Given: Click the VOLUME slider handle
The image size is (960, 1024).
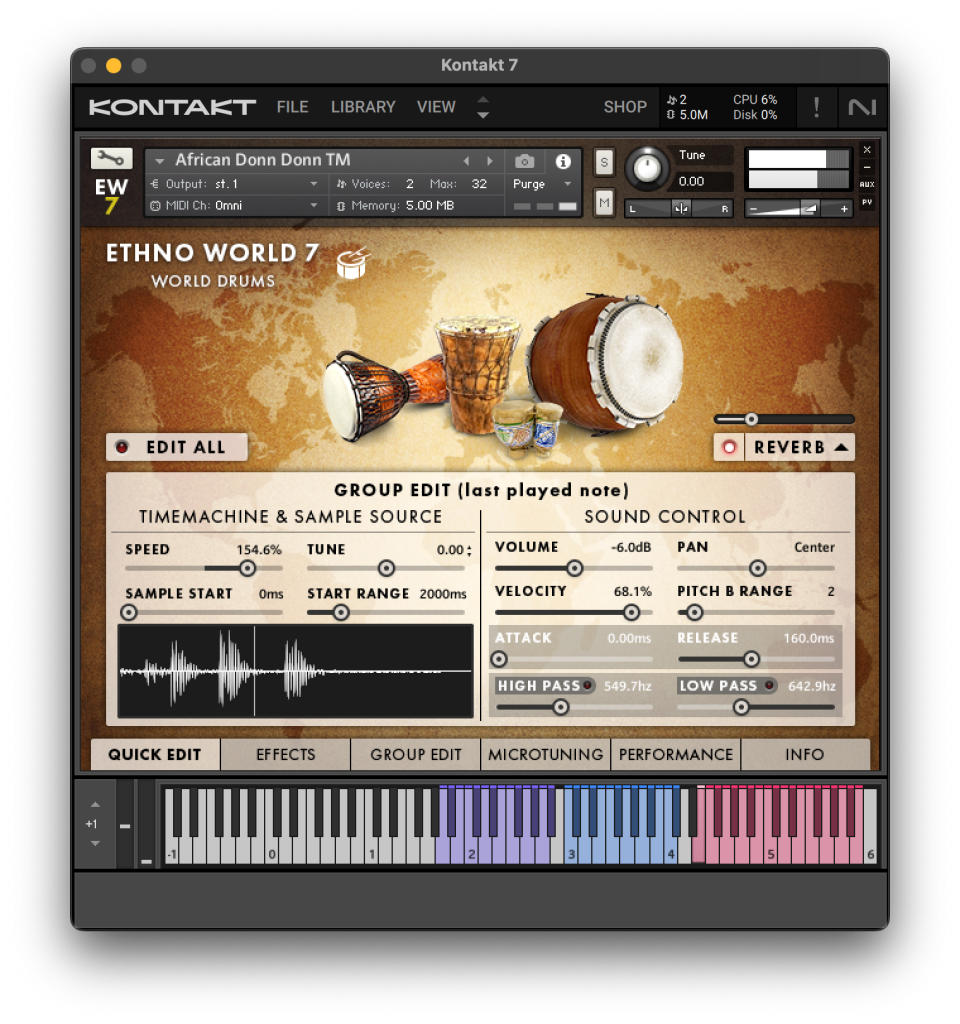Looking at the screenshot, I should pyautogui.click(x=574, y=568).
